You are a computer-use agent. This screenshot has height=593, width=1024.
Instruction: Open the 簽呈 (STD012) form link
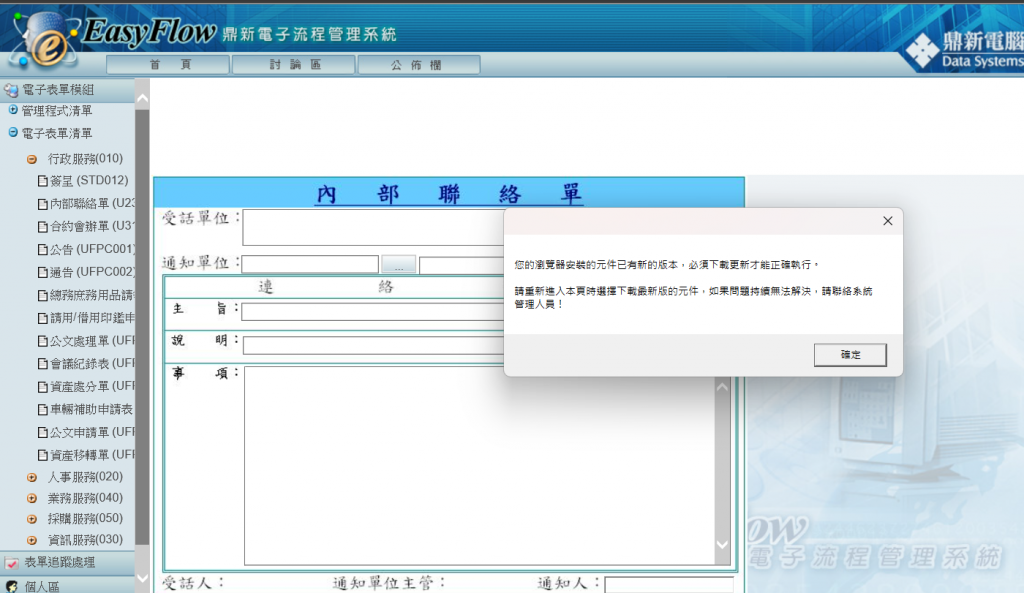(89, 180)
